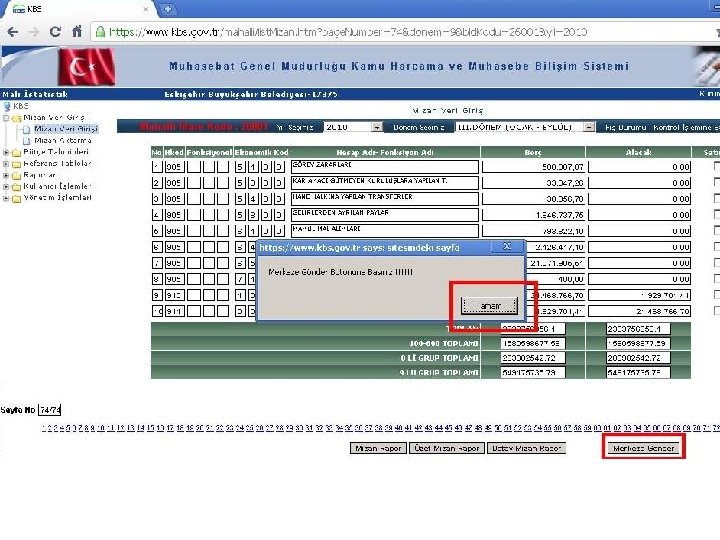Click the KBS browser tab title
The image size is (720, 540).
click(34, 9)
